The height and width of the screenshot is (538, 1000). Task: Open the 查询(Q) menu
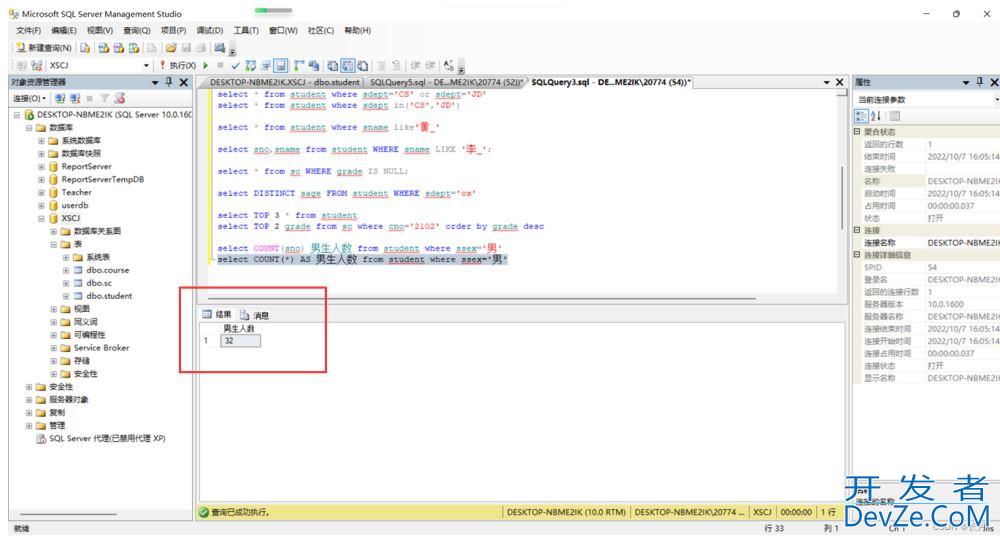click(x=136, y=31)
